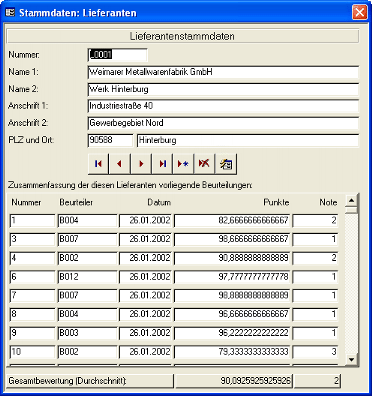Click the scrollbar down arrow of the list
The width and height of the screenshot is (372, 396).
(x=351, y=359)
